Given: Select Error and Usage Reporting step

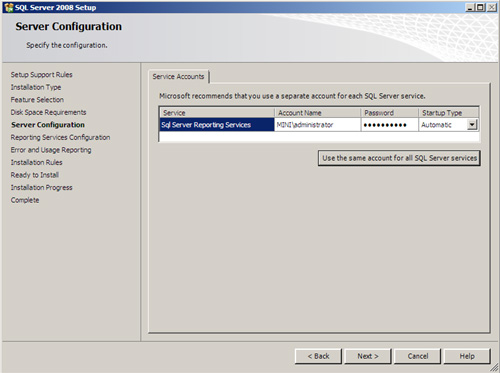Looking at the screenshot, I should [x=51, y=150].
